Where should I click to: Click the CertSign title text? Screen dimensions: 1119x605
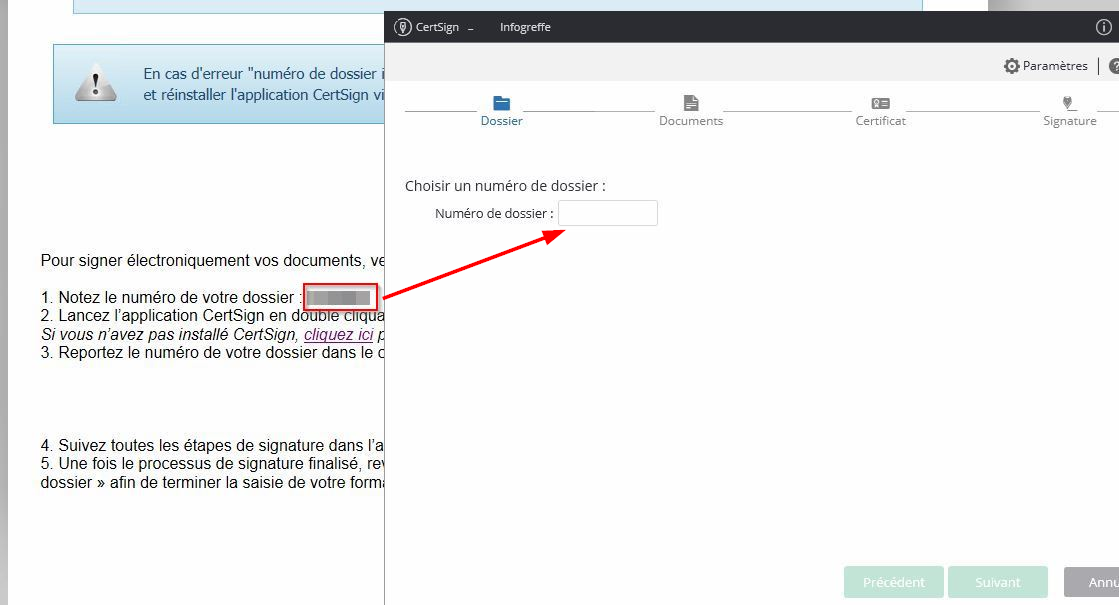pyautogui.click(x=437, y=27)
